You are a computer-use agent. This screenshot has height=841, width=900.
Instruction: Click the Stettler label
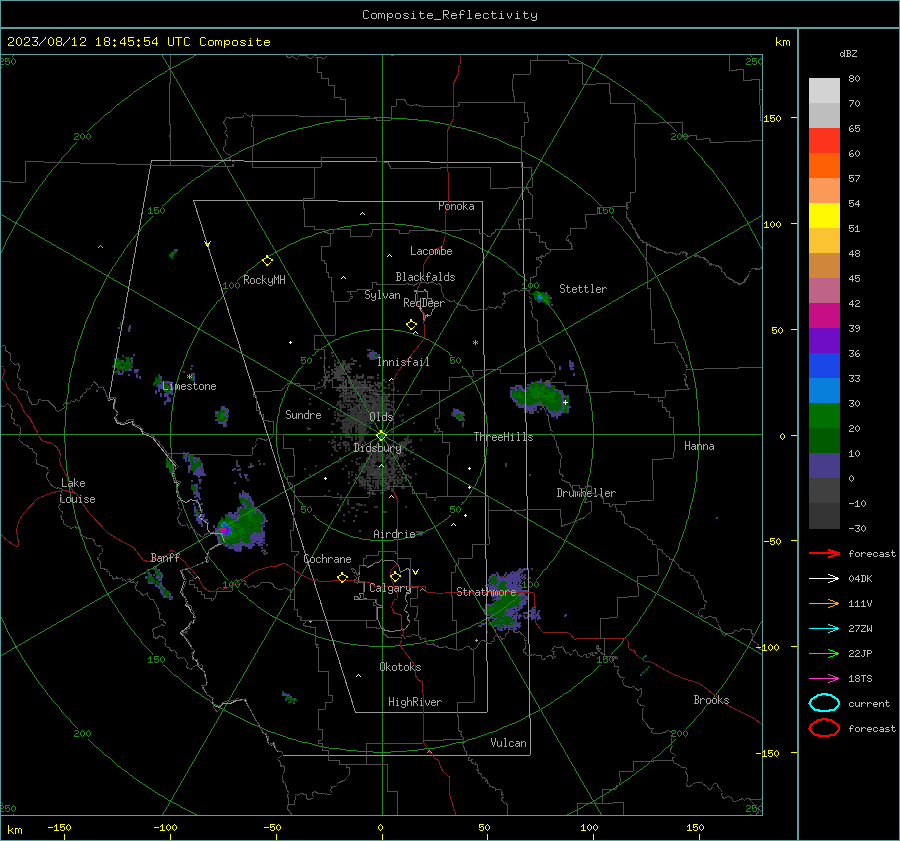point(583,289)
